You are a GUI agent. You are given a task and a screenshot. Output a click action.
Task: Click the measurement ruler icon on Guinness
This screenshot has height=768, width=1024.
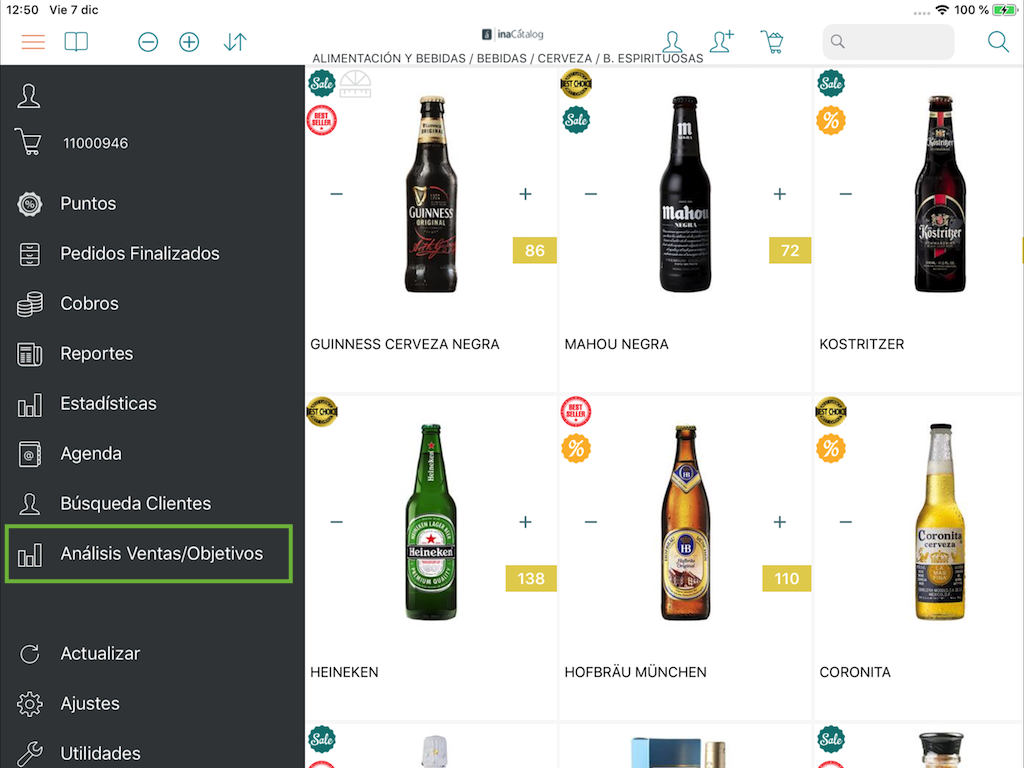point(356,84)
